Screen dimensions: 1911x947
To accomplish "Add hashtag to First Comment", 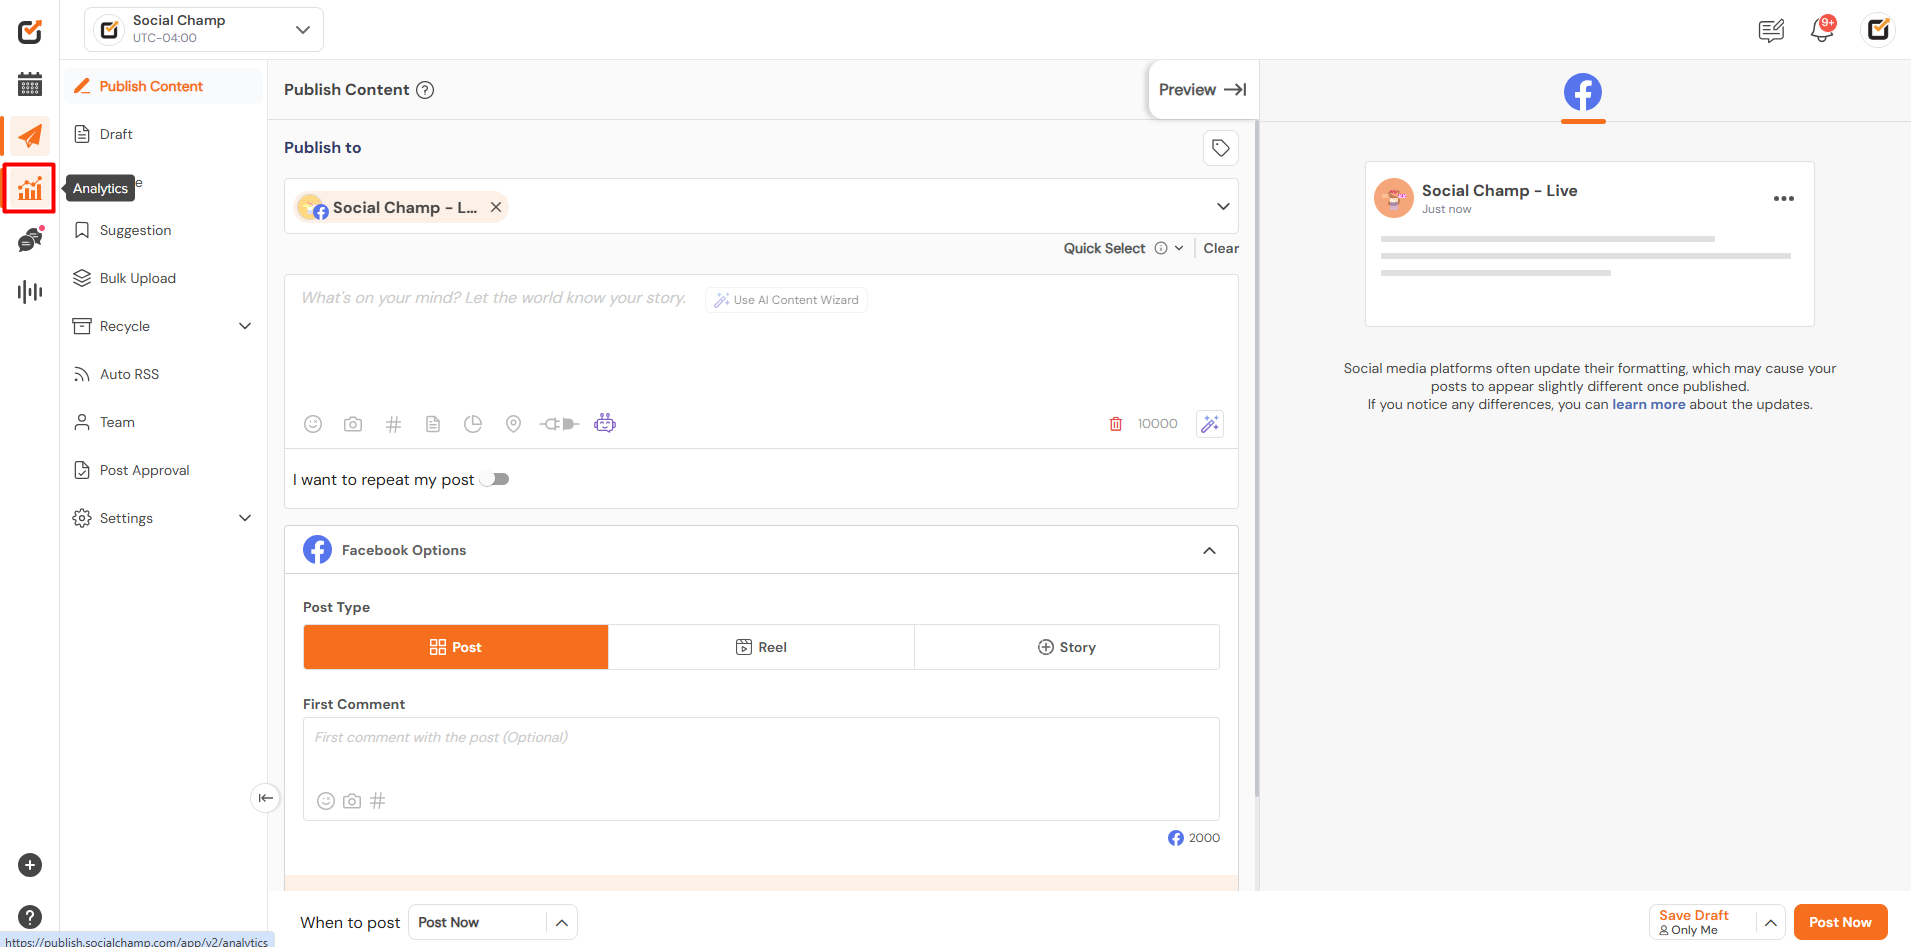I will 377,801.
